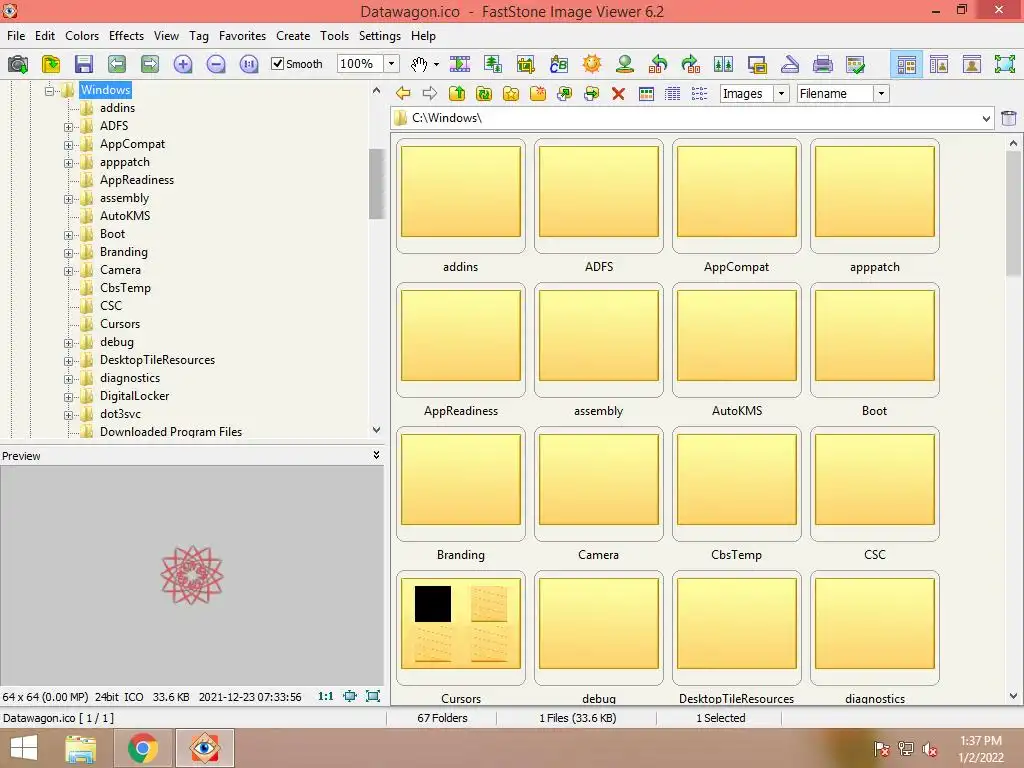Viewport: 1024px width, 768px height.
Task: Open the Cursors folder thumbnail
Action: (x=460, y=627)
